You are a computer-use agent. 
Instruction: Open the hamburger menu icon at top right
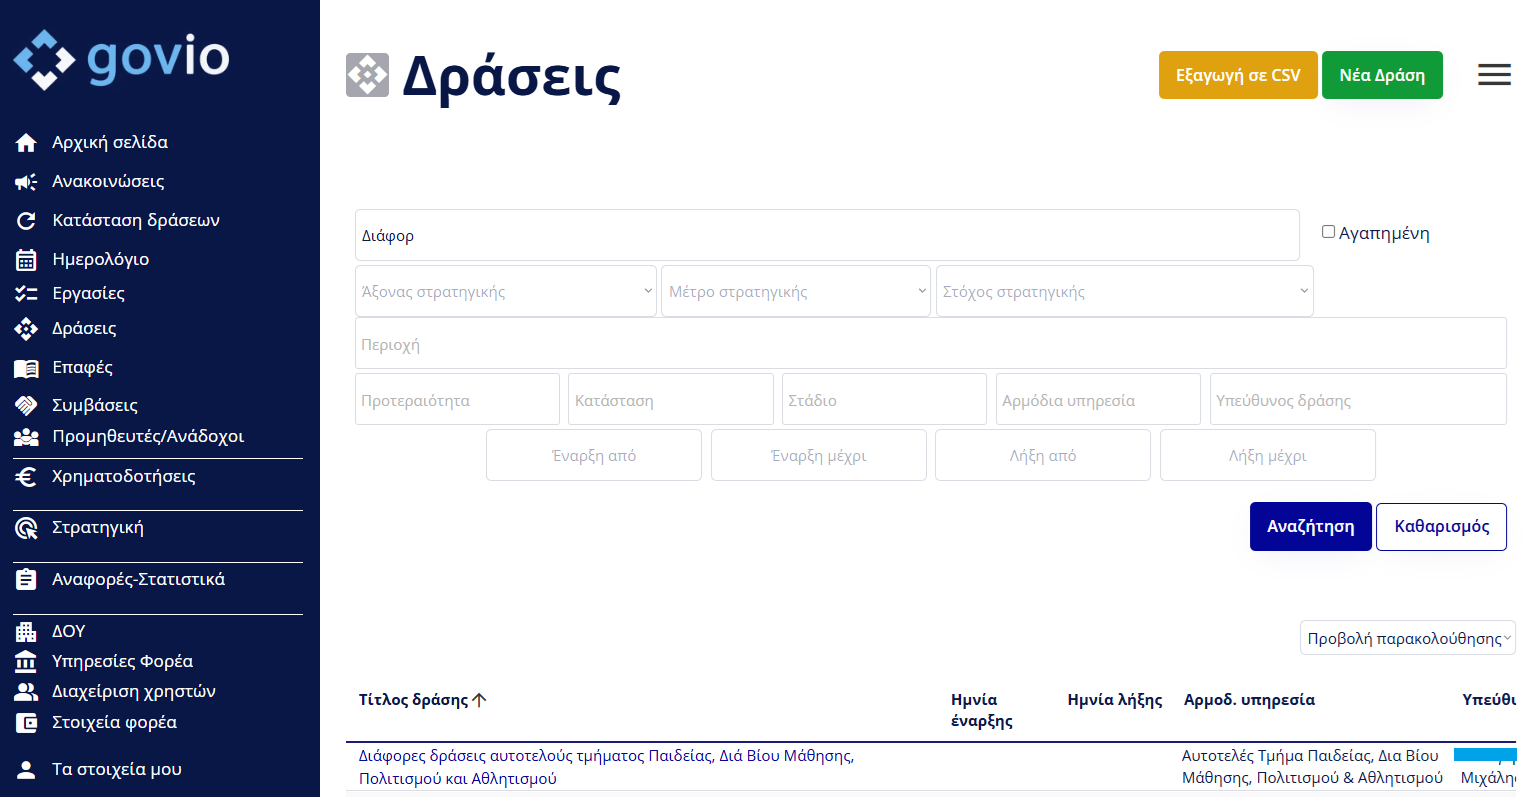point(1494,75)
